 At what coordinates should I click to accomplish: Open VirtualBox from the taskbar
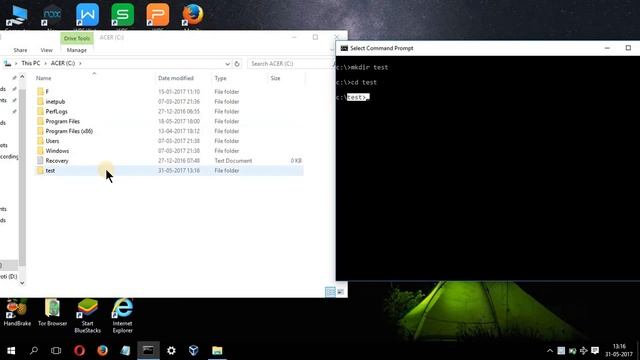[x=194, y=351]
